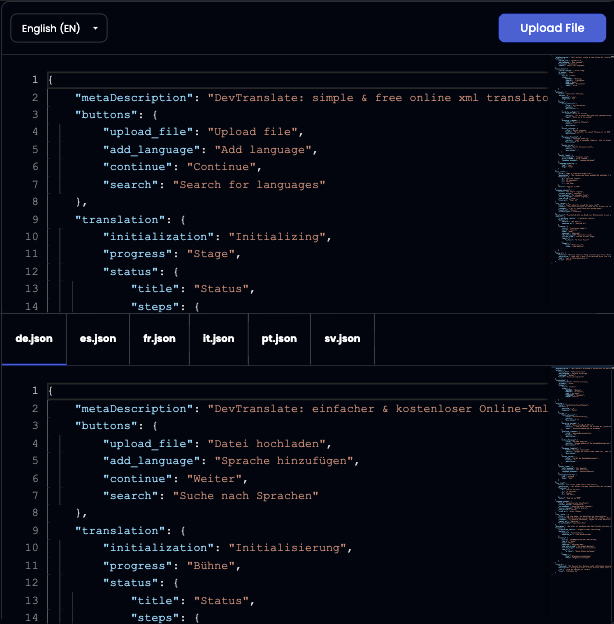The image size is (614, 624).
Task: Click "Suche nach Sprachen" in German editor
Action: click(246, 496)
